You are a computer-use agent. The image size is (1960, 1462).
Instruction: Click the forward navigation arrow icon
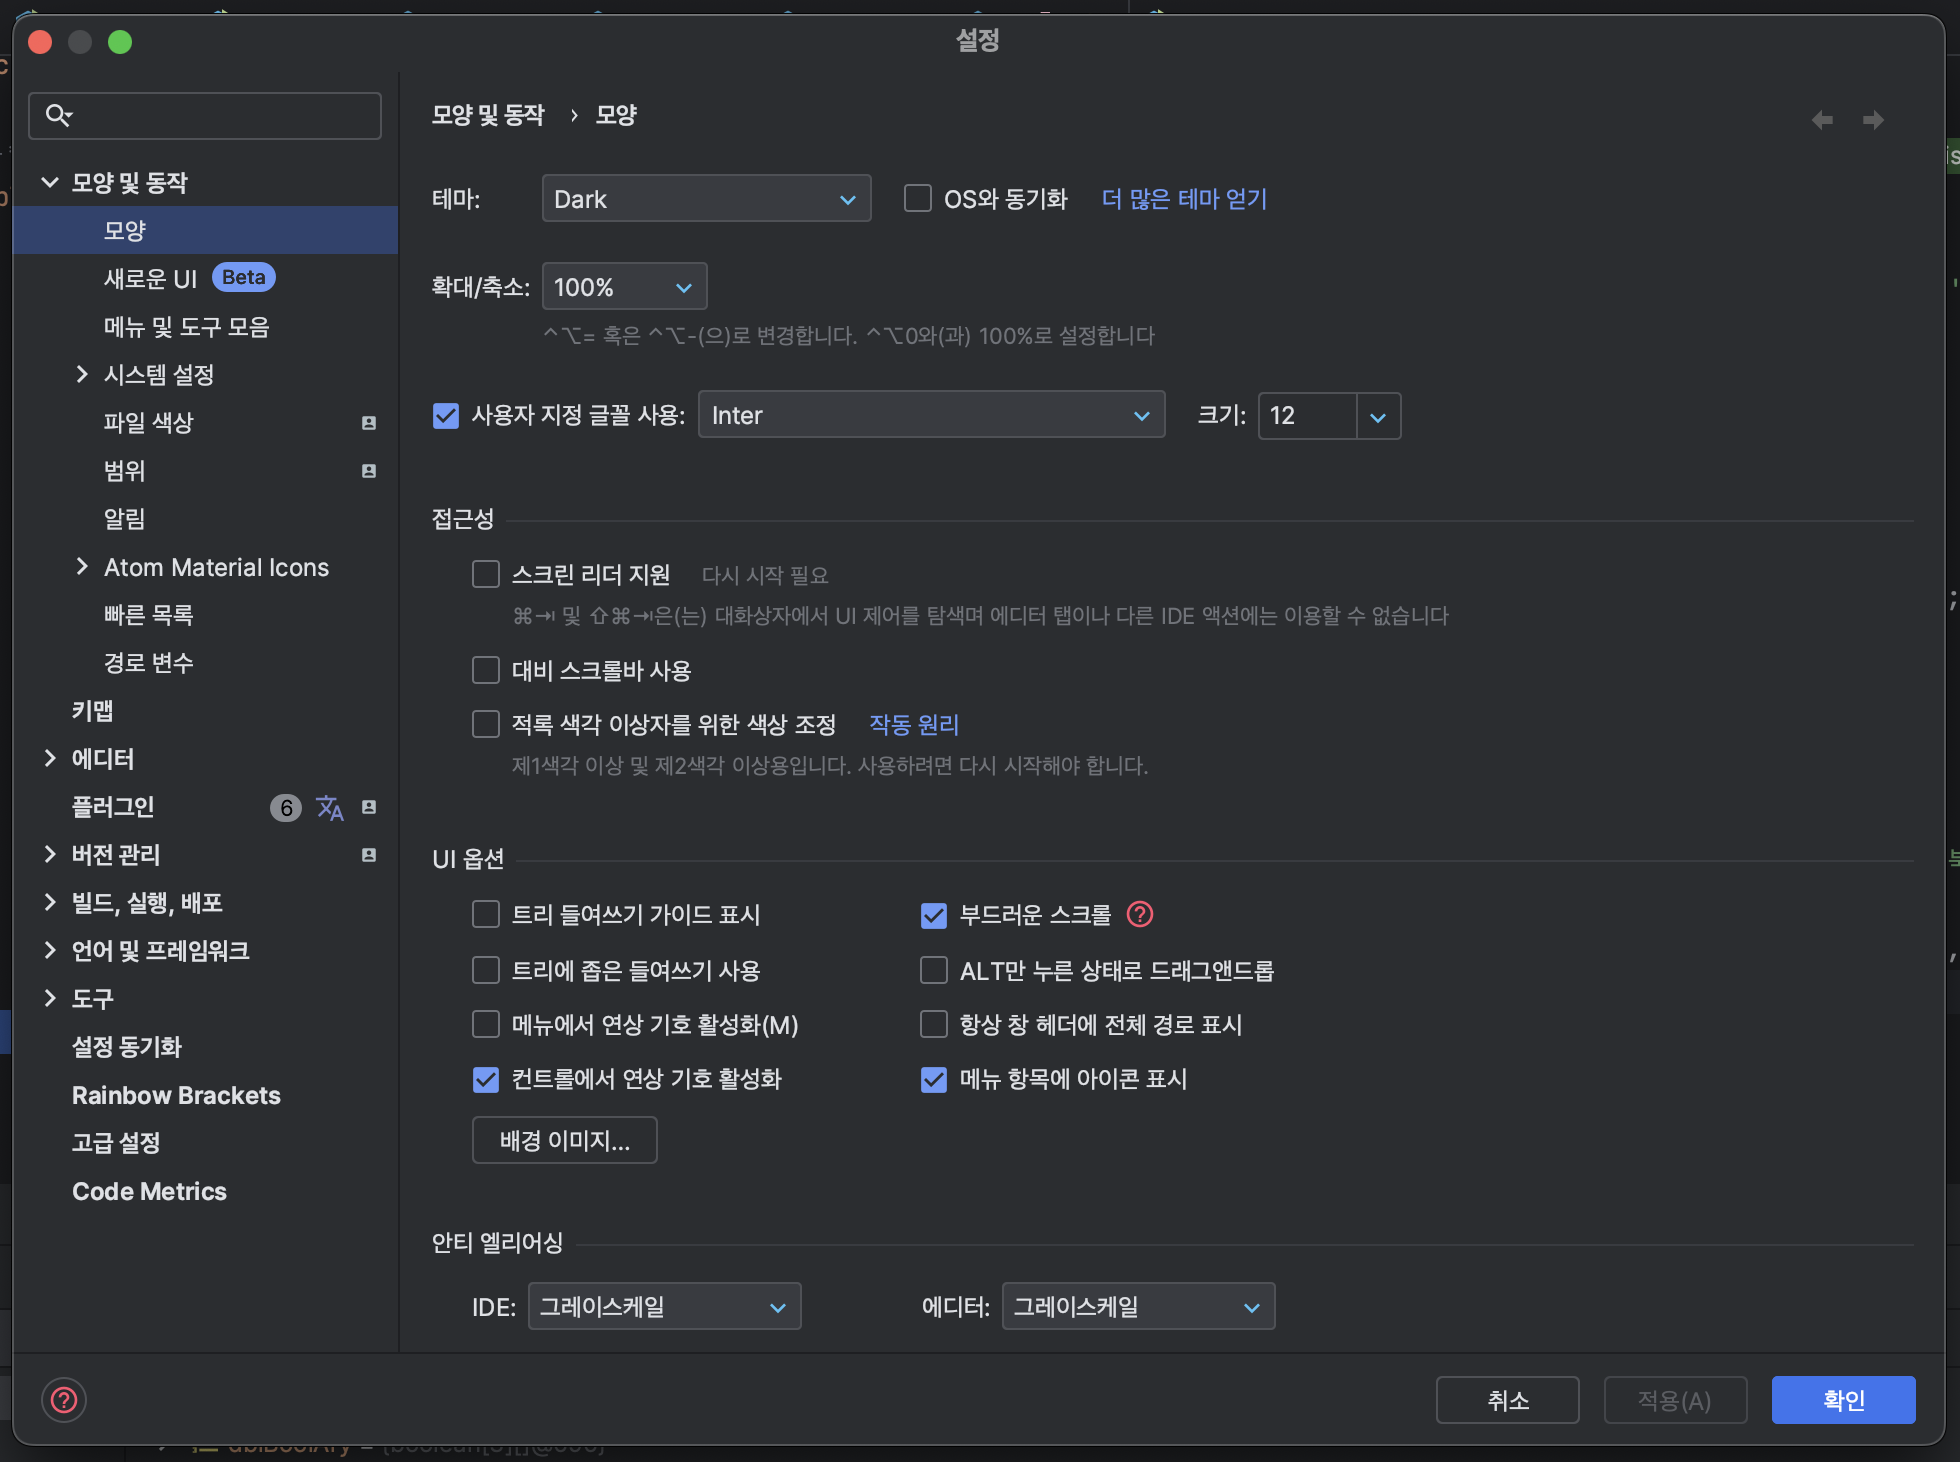(x=1873, y=120)
